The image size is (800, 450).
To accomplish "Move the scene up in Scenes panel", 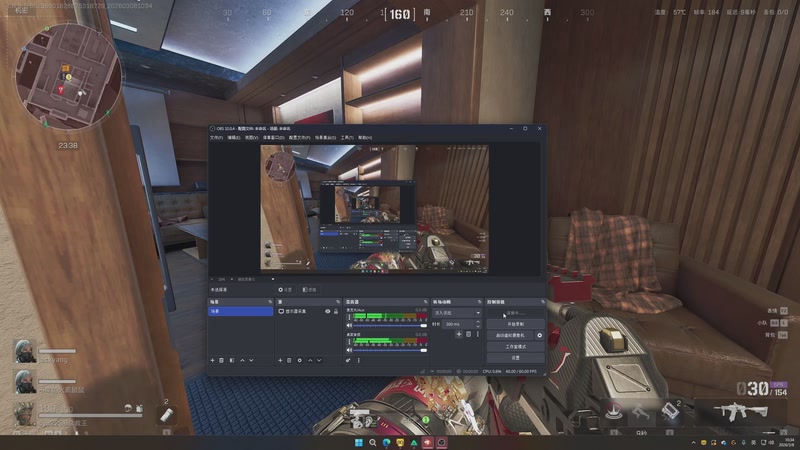I will coord(242,360).
